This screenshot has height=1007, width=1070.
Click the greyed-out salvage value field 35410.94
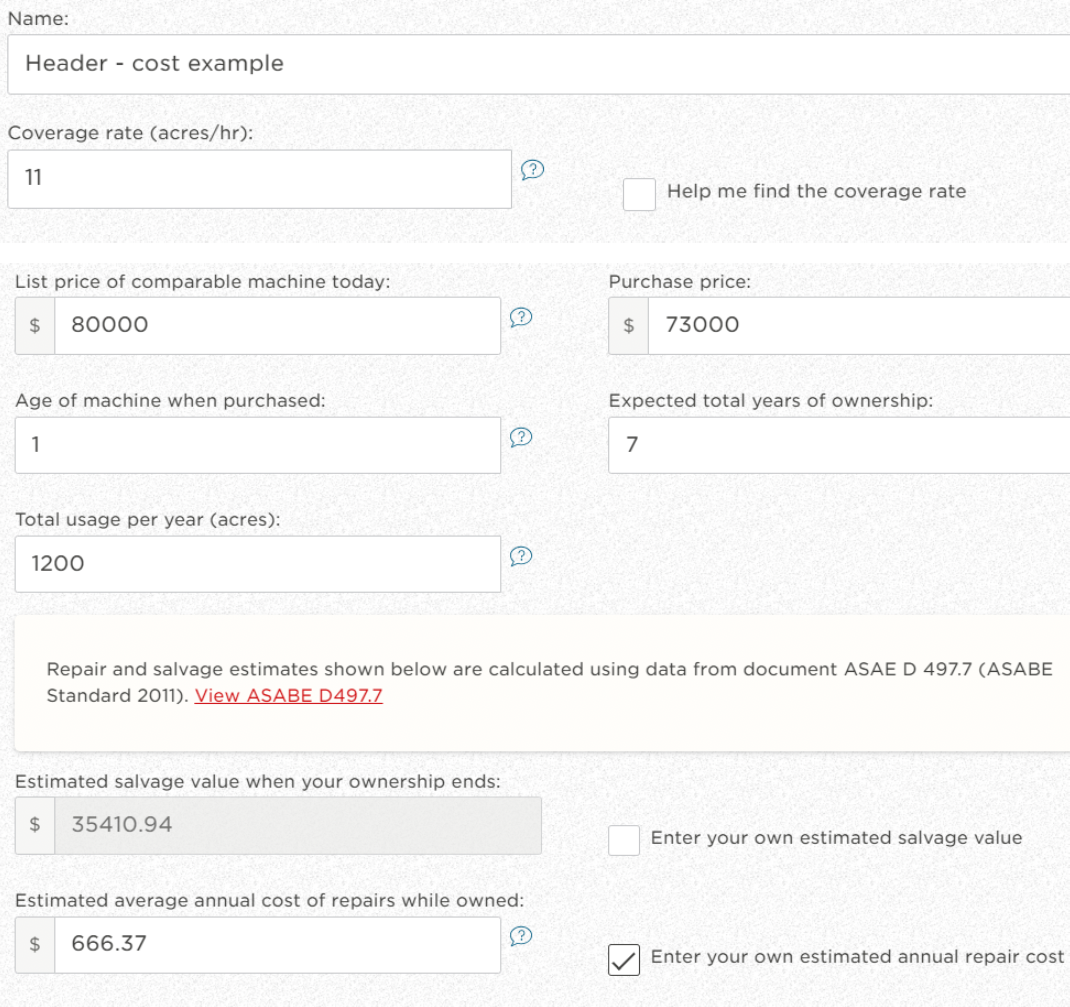(297, 826)
